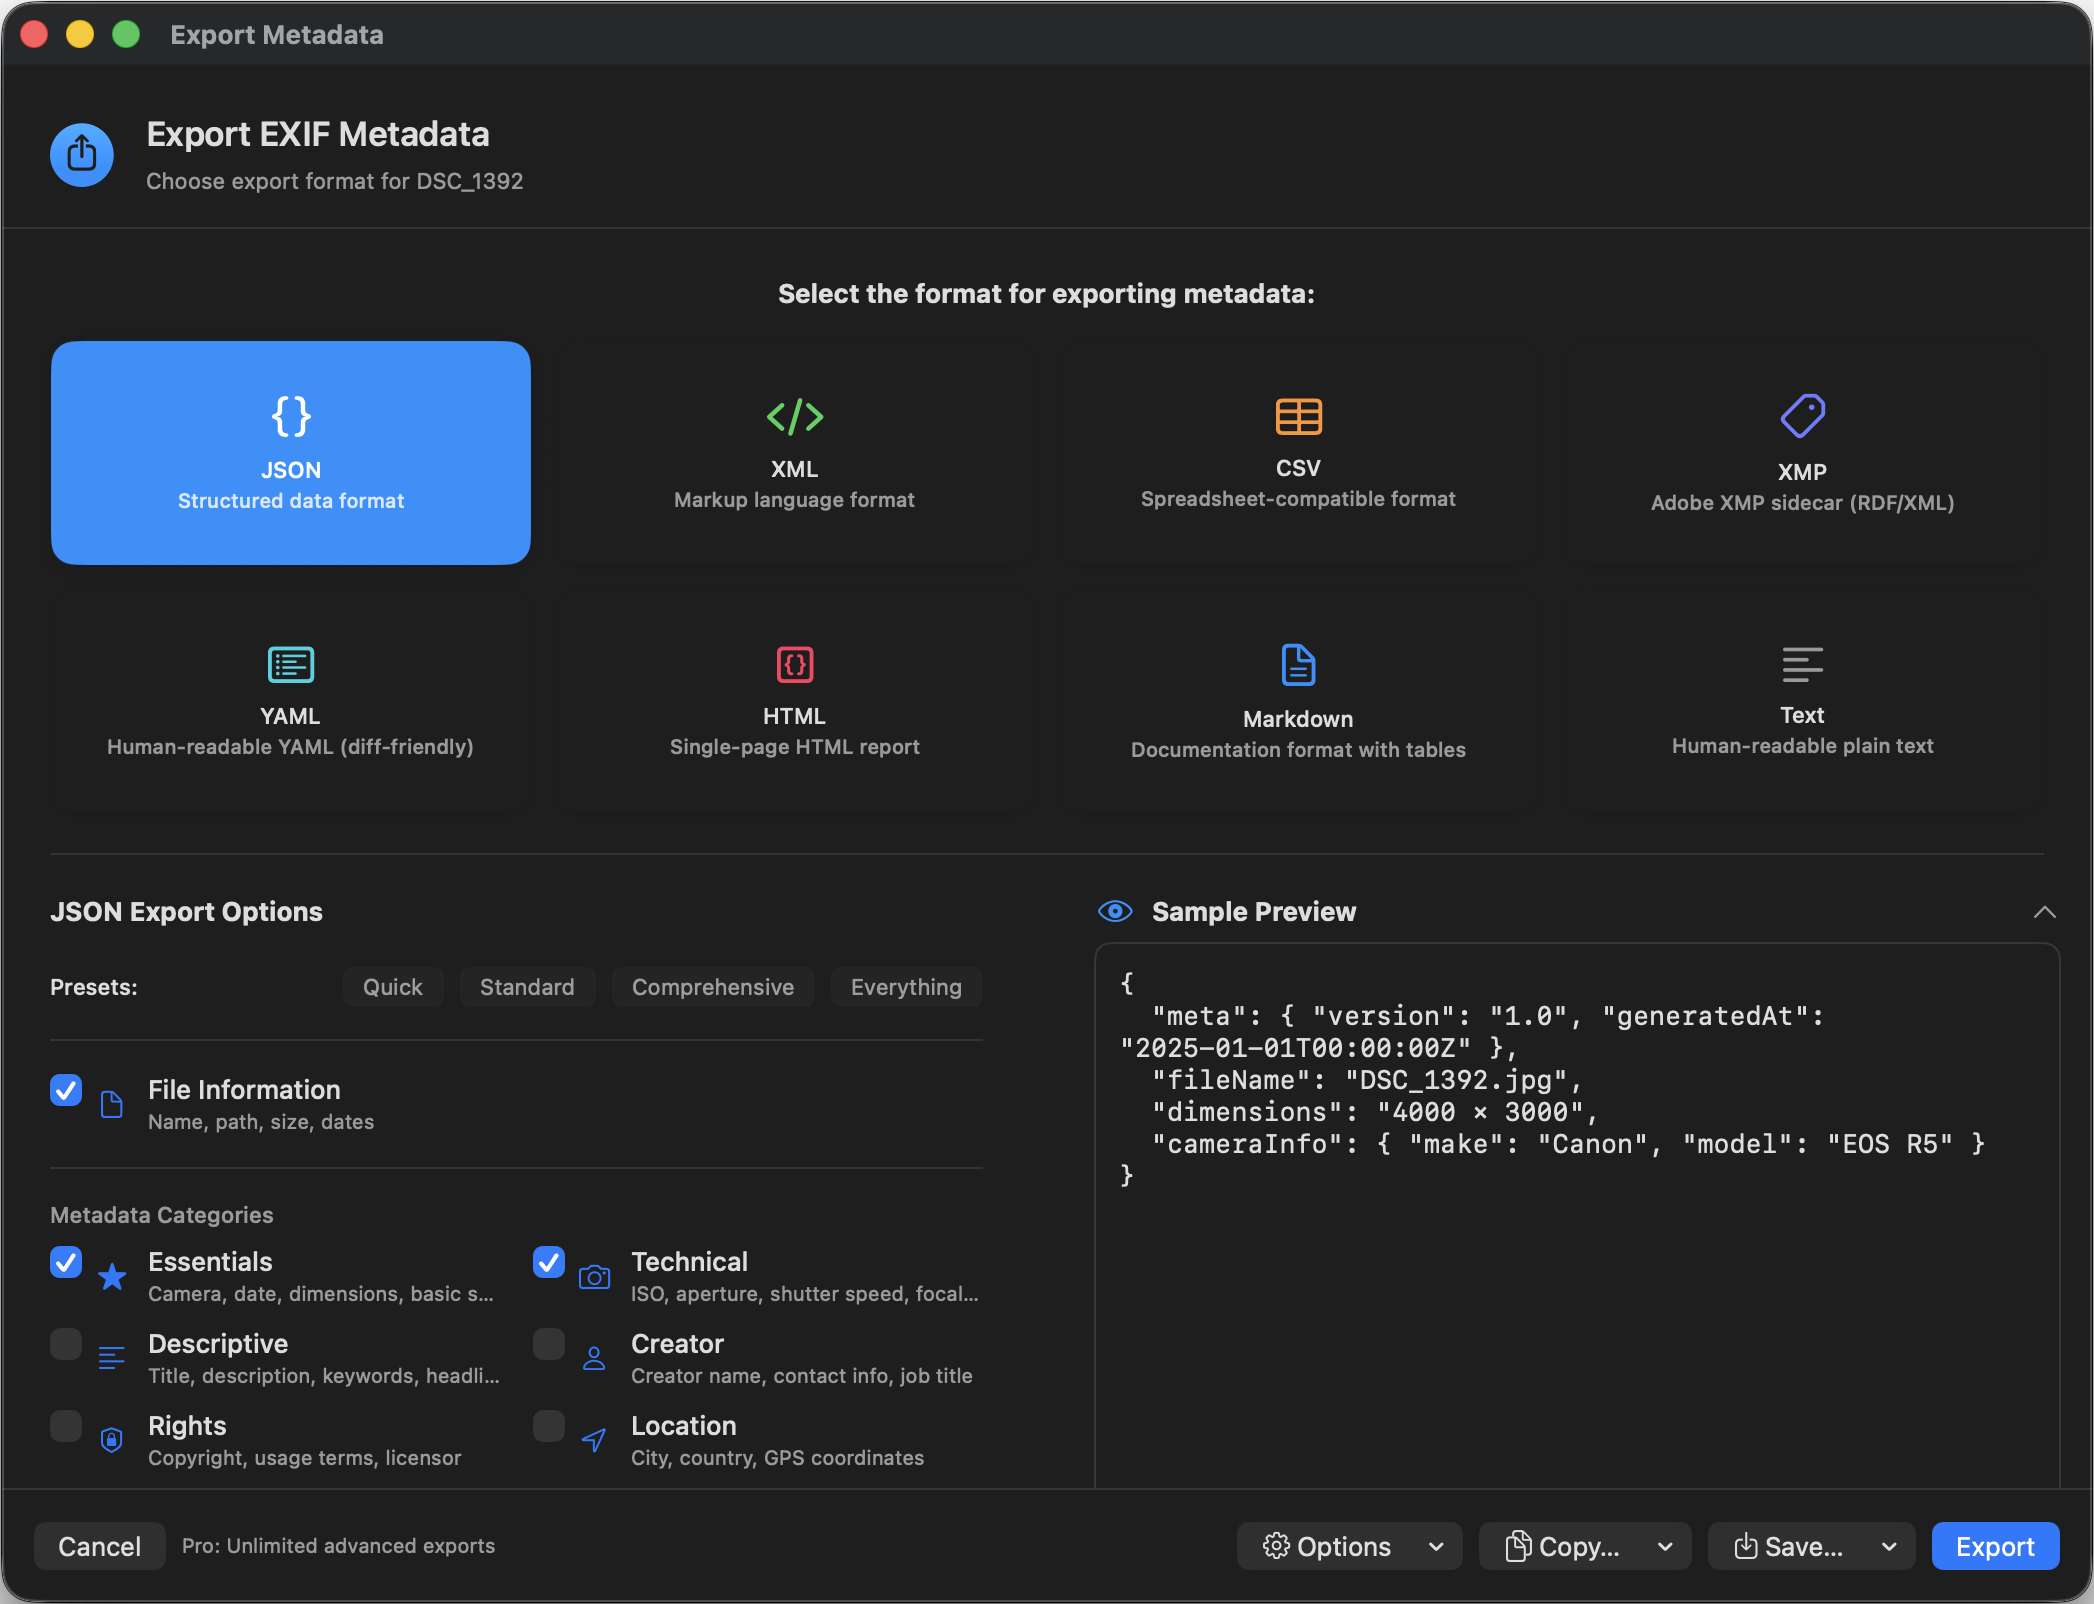Click the Creator person icon

tap(594, 1358)
